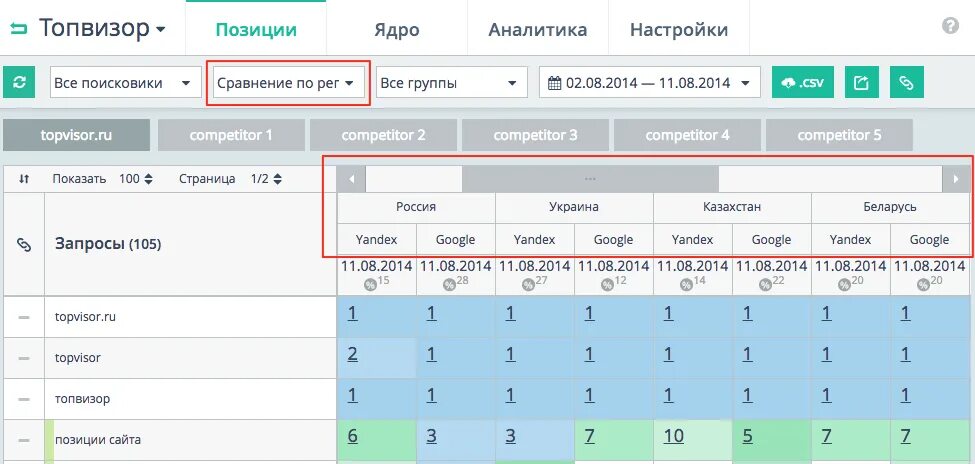Open position 6 for позиции сайта Россия Yandex
This screenshot has width=975, height=464.
click(353, 437)
